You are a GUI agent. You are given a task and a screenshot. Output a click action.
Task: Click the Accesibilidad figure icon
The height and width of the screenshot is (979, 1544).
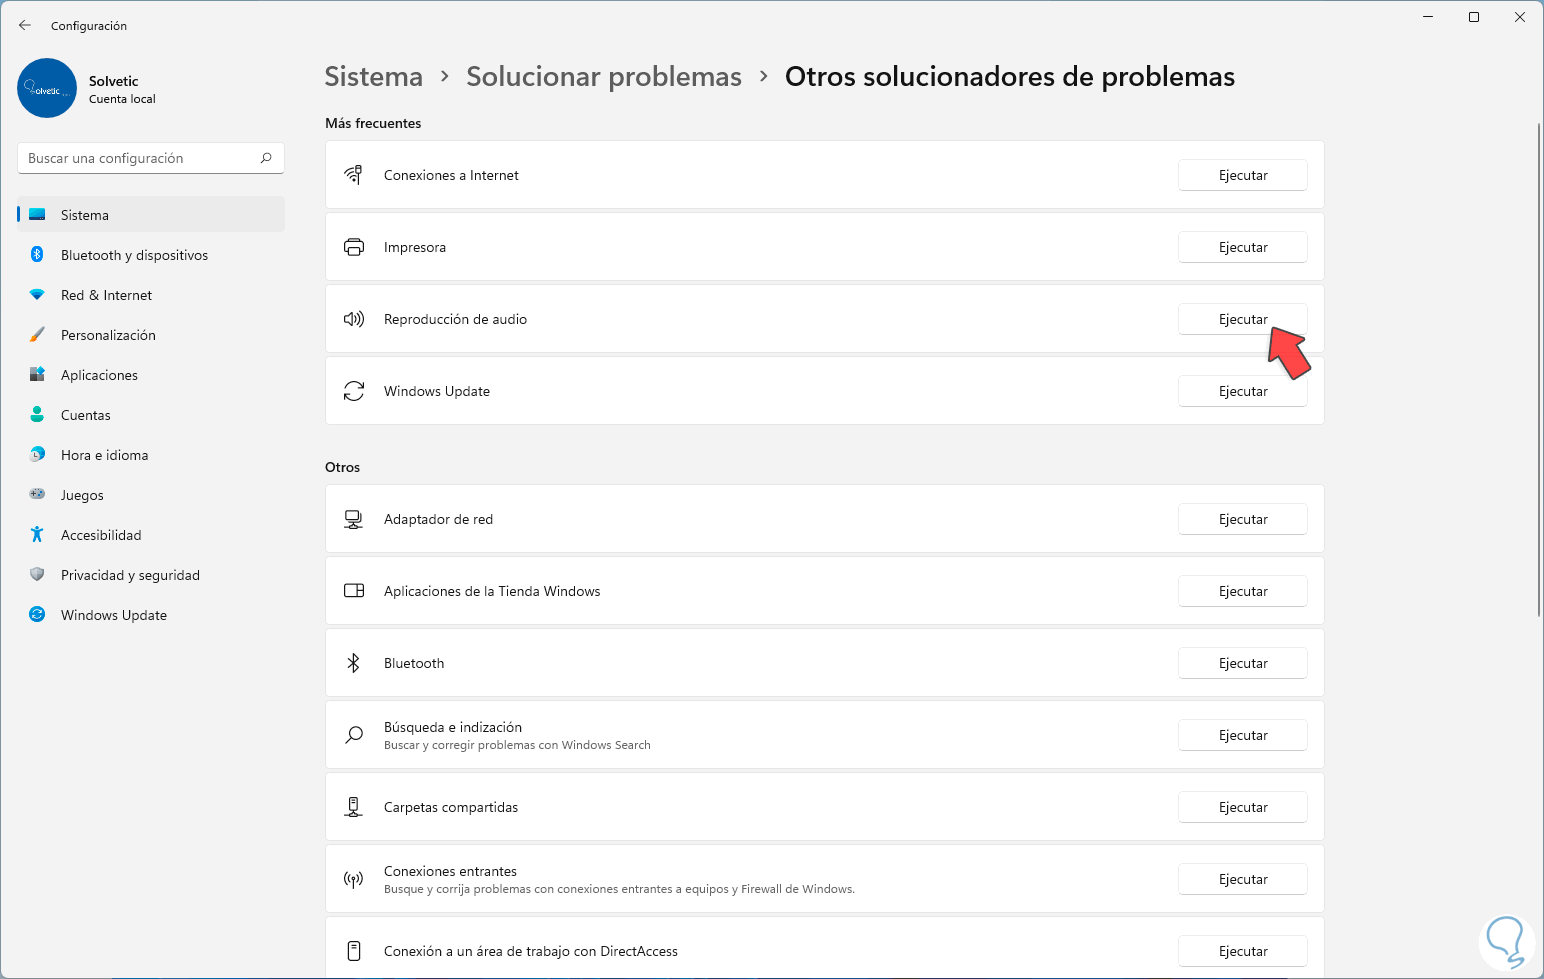pos(37,535)
